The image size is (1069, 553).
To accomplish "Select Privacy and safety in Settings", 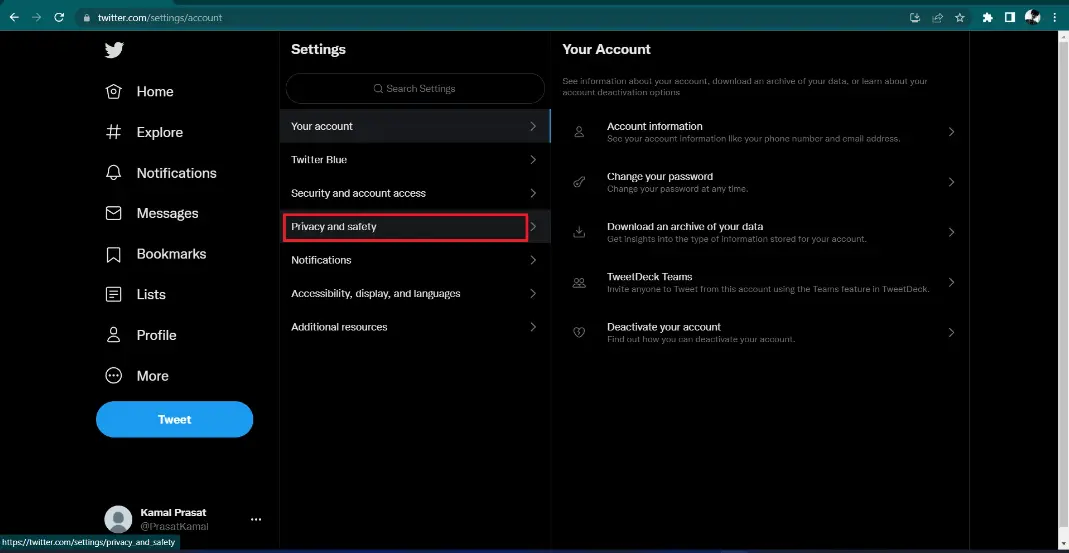I will pyautogui.click(x=415, y=226).
